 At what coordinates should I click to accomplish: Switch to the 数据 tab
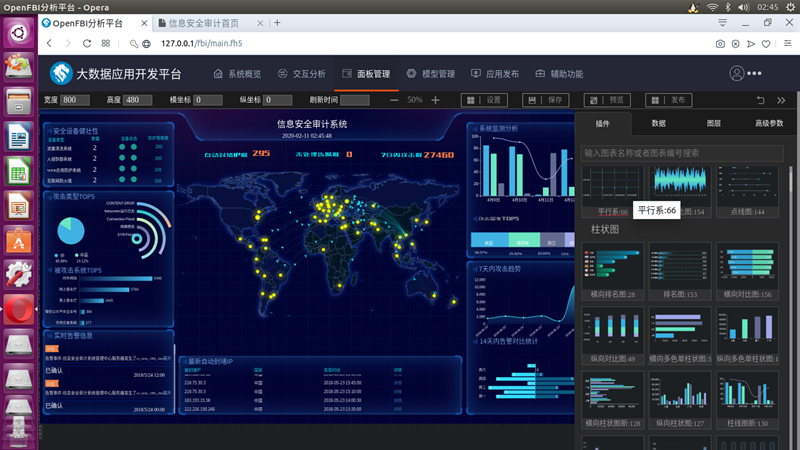(x=659, y=123)
